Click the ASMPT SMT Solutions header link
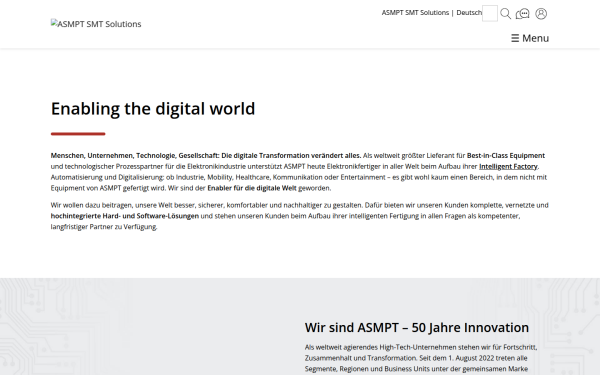 point(415,13)
